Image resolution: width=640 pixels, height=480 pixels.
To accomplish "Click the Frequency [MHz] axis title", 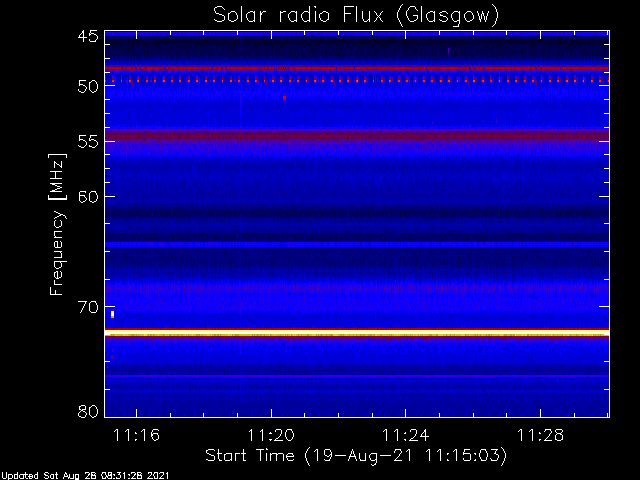I will pyautogui.click(x=57, y=224).
